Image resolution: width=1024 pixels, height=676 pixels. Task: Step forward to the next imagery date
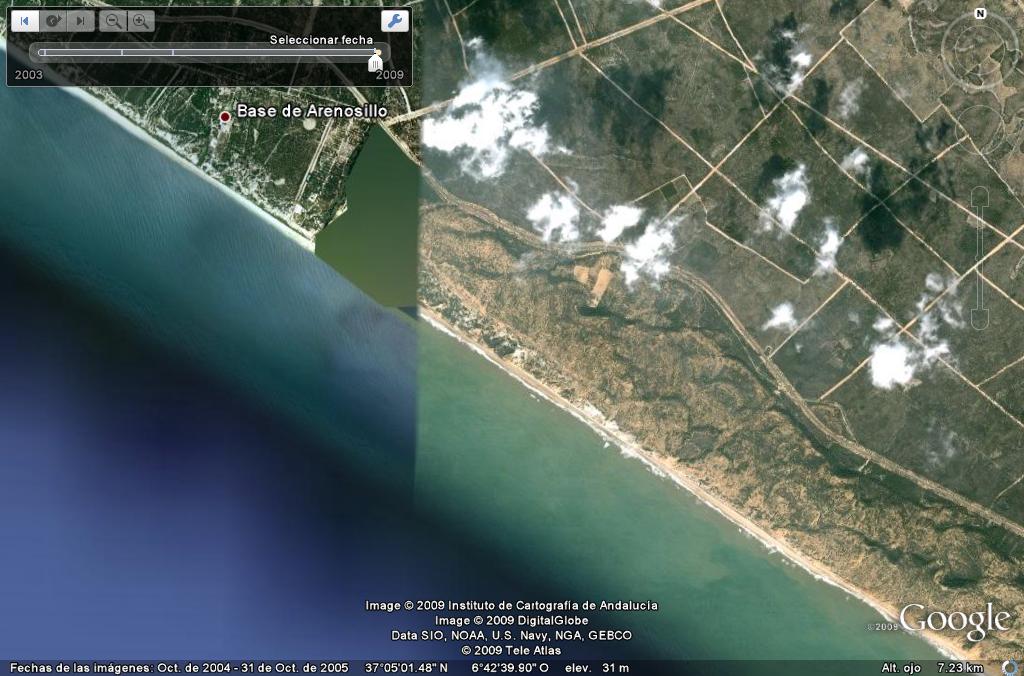click(x=81, y=20)
